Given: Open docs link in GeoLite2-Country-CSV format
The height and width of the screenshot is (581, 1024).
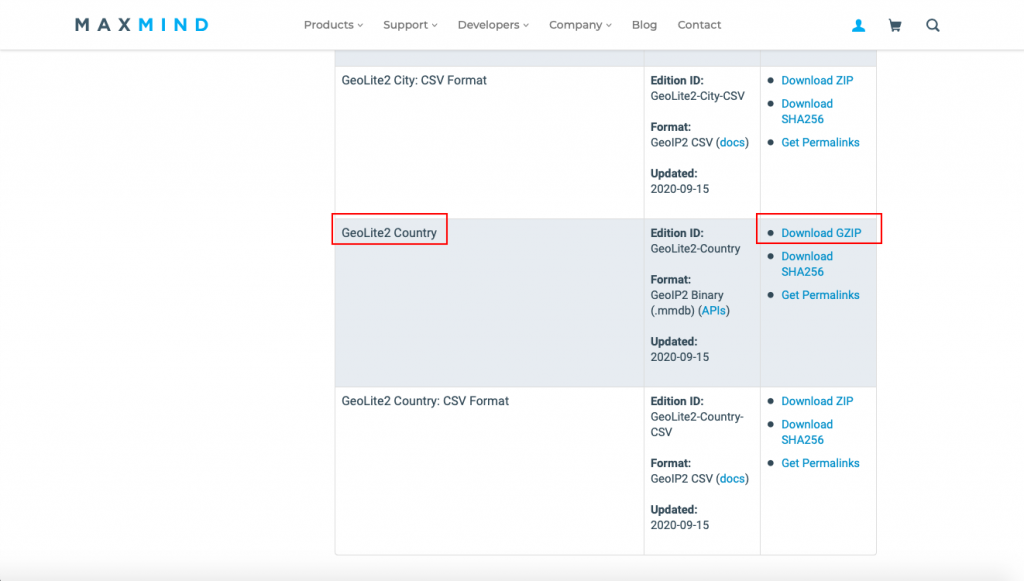Looking at the screenshot, I should pos(732,479).
